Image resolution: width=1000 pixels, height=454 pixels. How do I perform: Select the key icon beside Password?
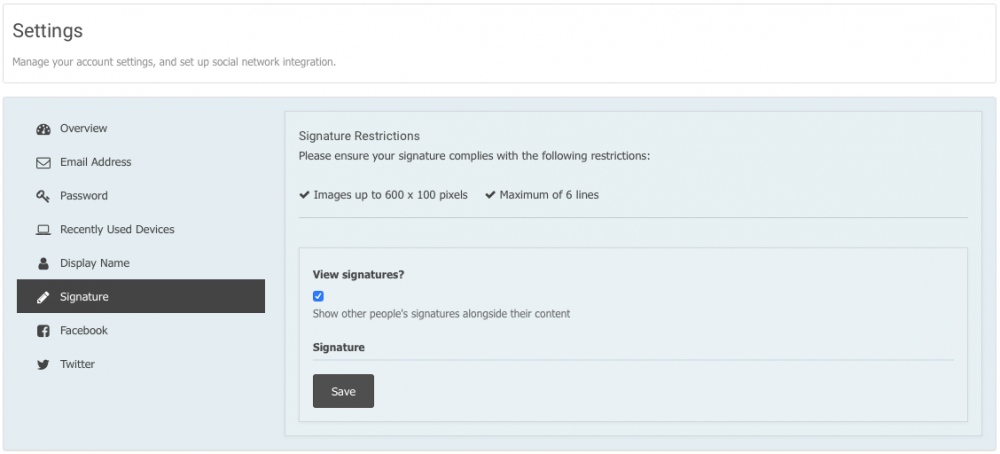43,196
